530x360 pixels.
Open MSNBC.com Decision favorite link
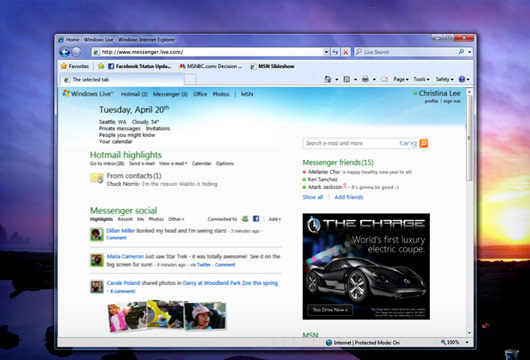point(211,66)
